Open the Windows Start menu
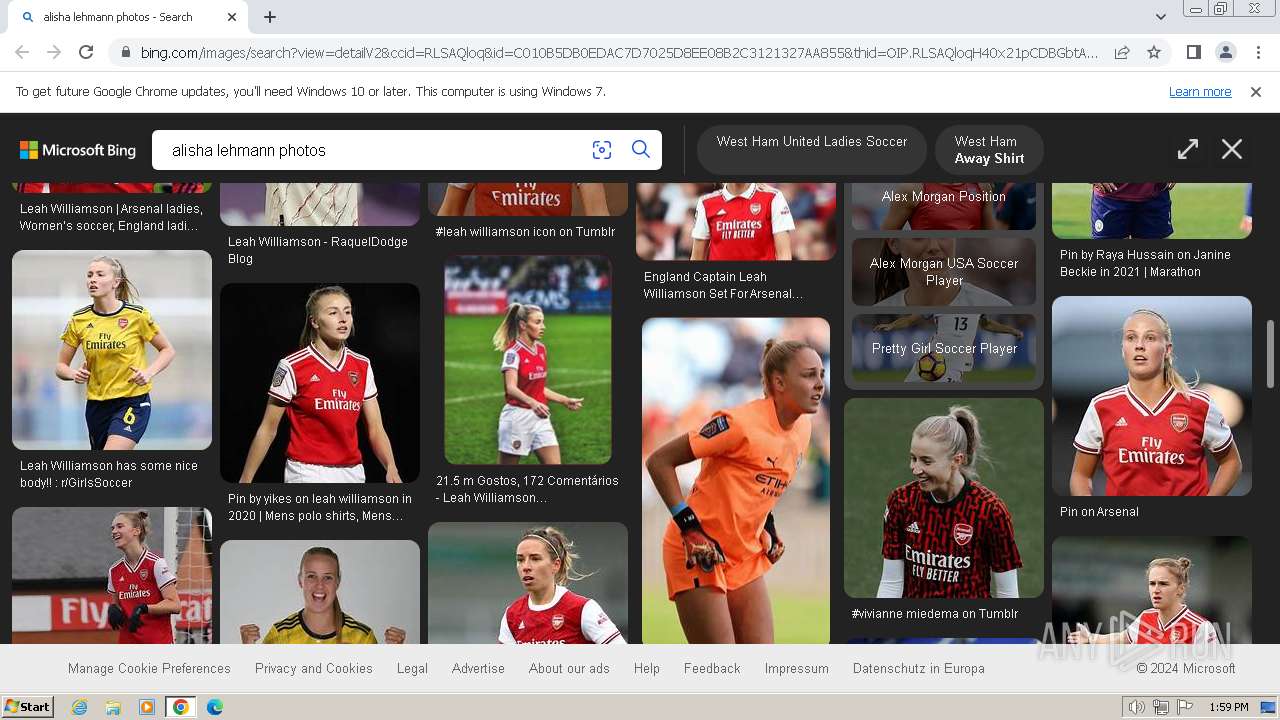1280x720 pixels. pos(27,707)
